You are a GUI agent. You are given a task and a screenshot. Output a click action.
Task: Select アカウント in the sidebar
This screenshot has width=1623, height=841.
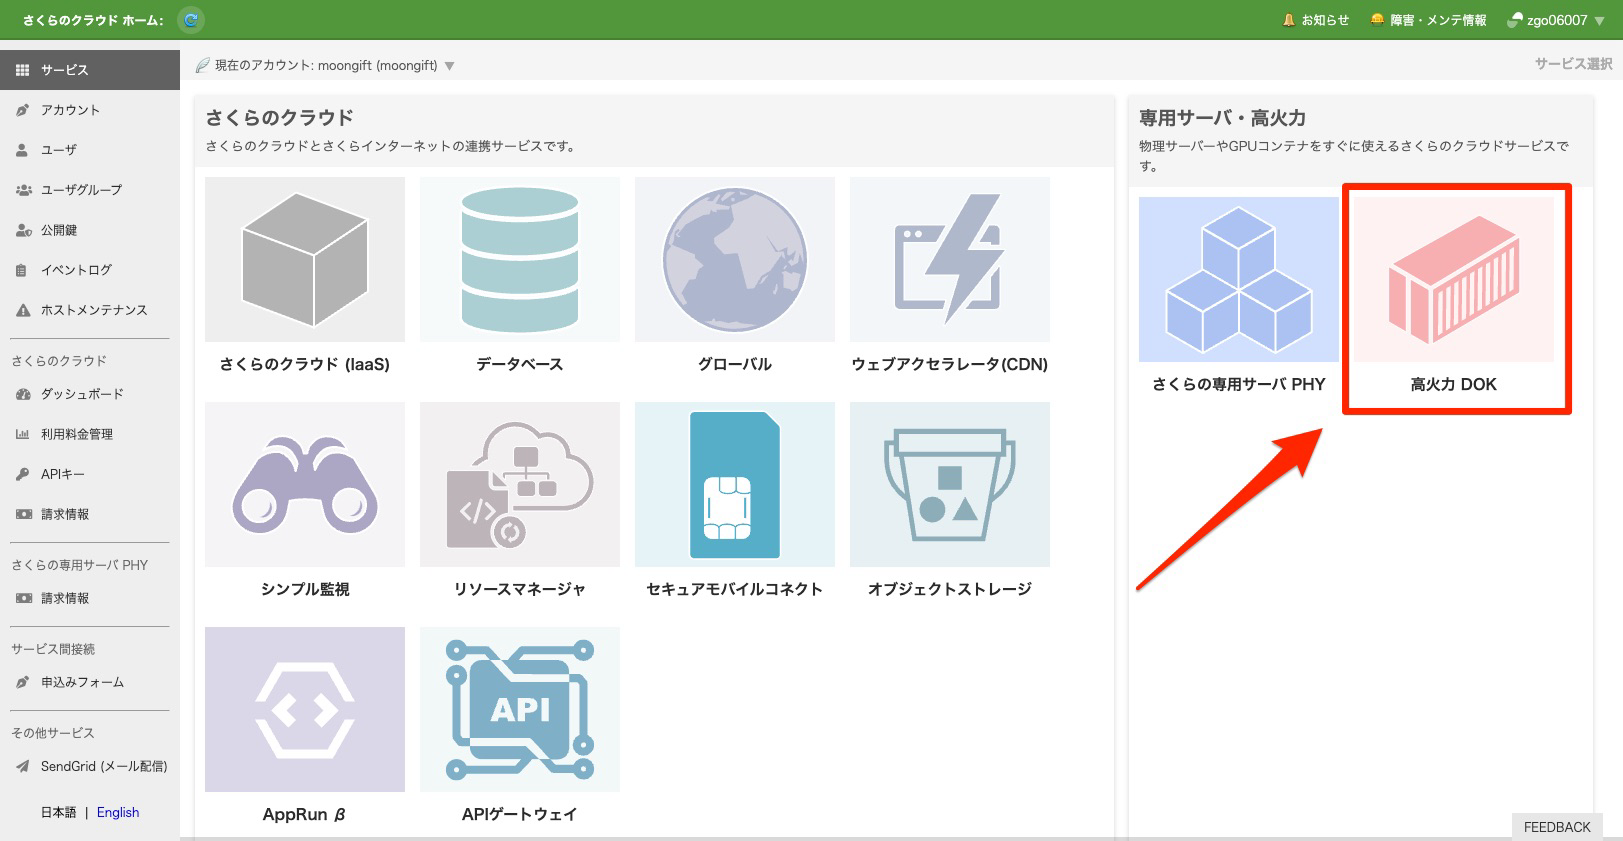90,110
